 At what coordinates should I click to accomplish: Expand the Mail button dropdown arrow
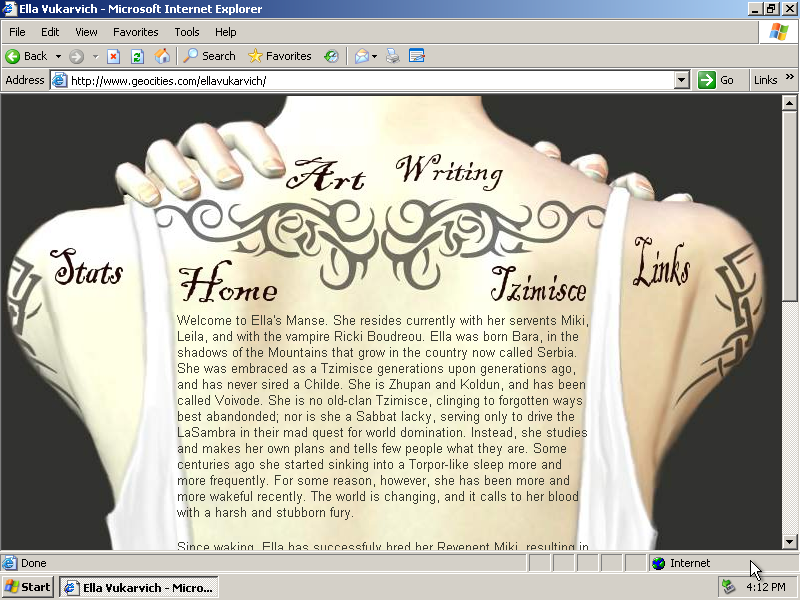(x=375, y=56)
